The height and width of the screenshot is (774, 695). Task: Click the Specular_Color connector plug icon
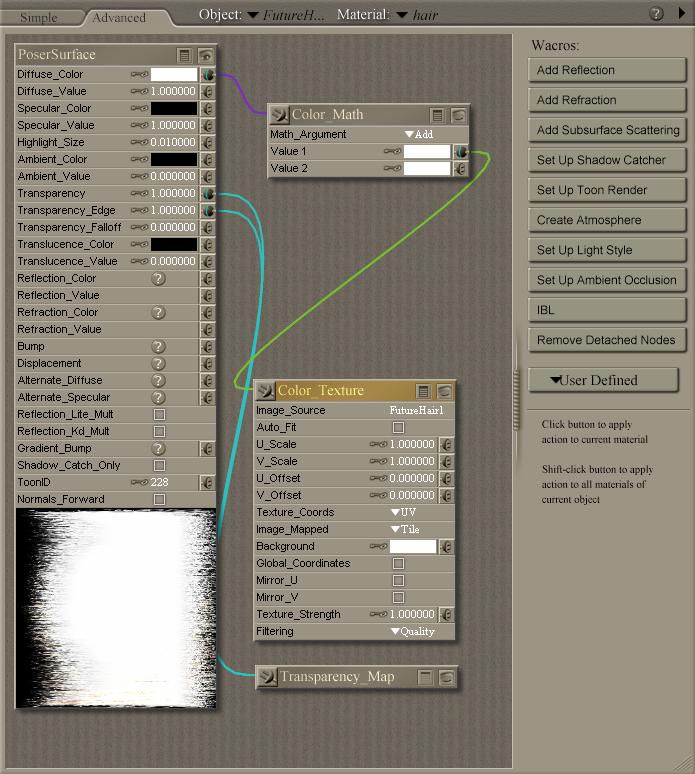[208, 109]
